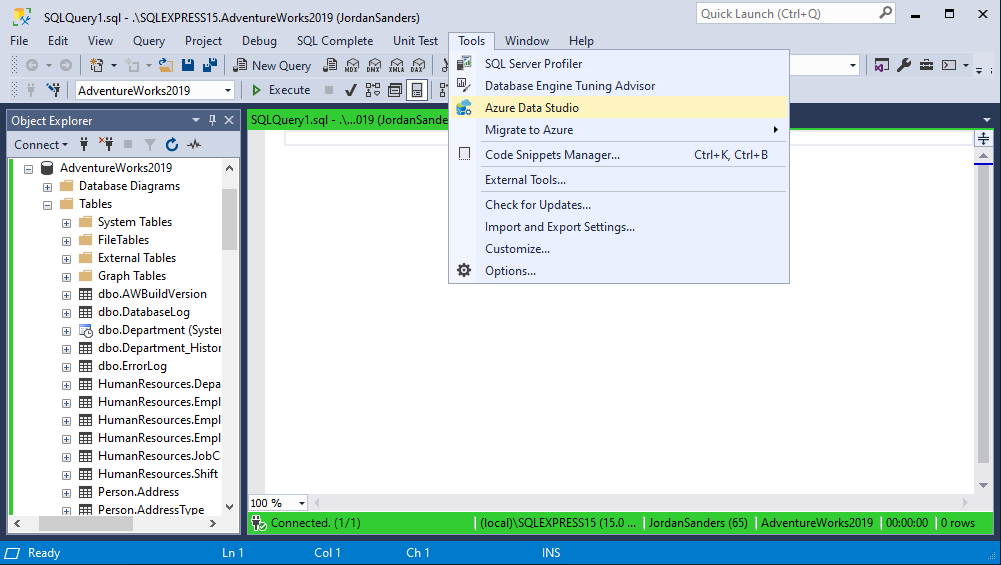
Task: Click the Object Explorer horizontal scrollbar thumb
Action: (x=86, y=523)
